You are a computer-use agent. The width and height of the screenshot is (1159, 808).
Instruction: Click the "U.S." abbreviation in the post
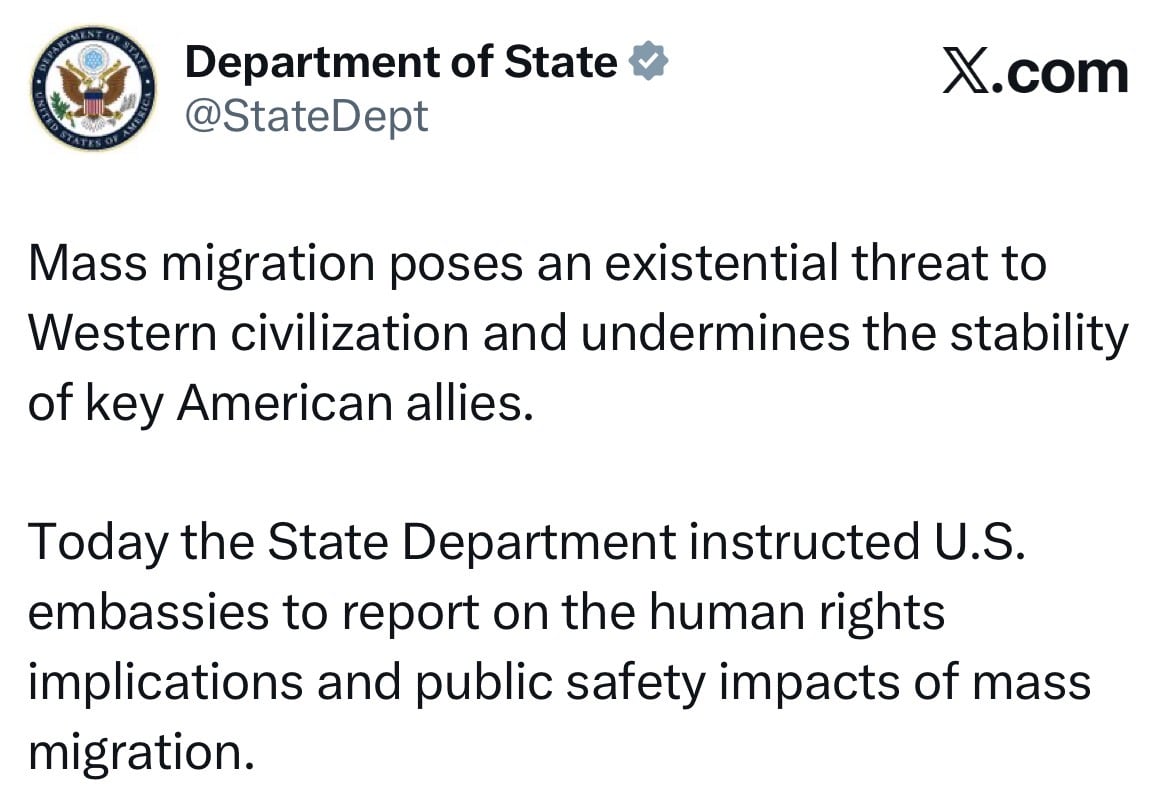(x=972, y=541)
